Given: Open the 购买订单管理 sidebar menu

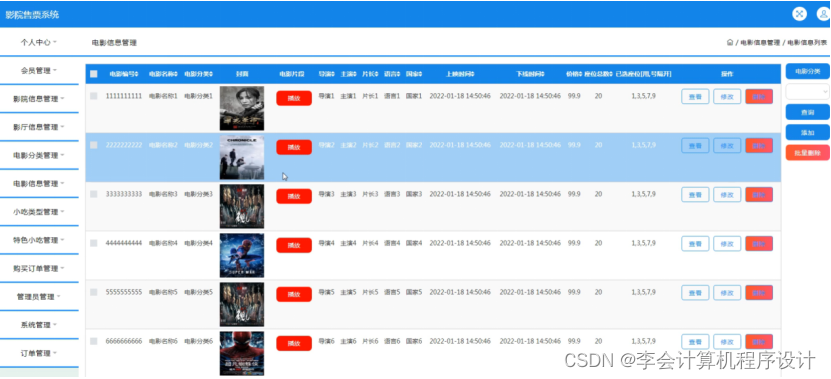Looking at the screenshot, I should point(39,268).
